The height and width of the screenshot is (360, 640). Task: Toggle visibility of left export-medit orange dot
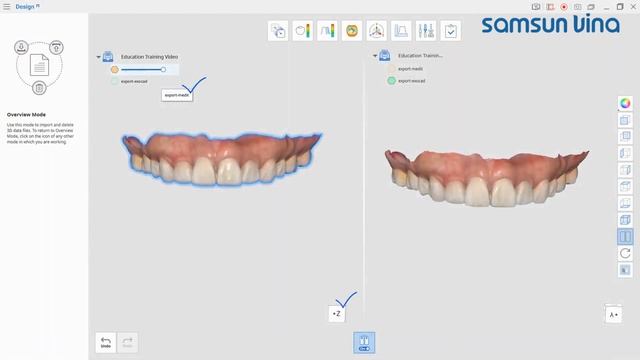115,70
